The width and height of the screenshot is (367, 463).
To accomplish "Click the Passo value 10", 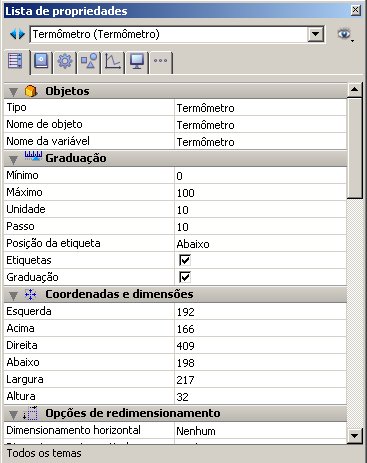I will click(183, 227).
